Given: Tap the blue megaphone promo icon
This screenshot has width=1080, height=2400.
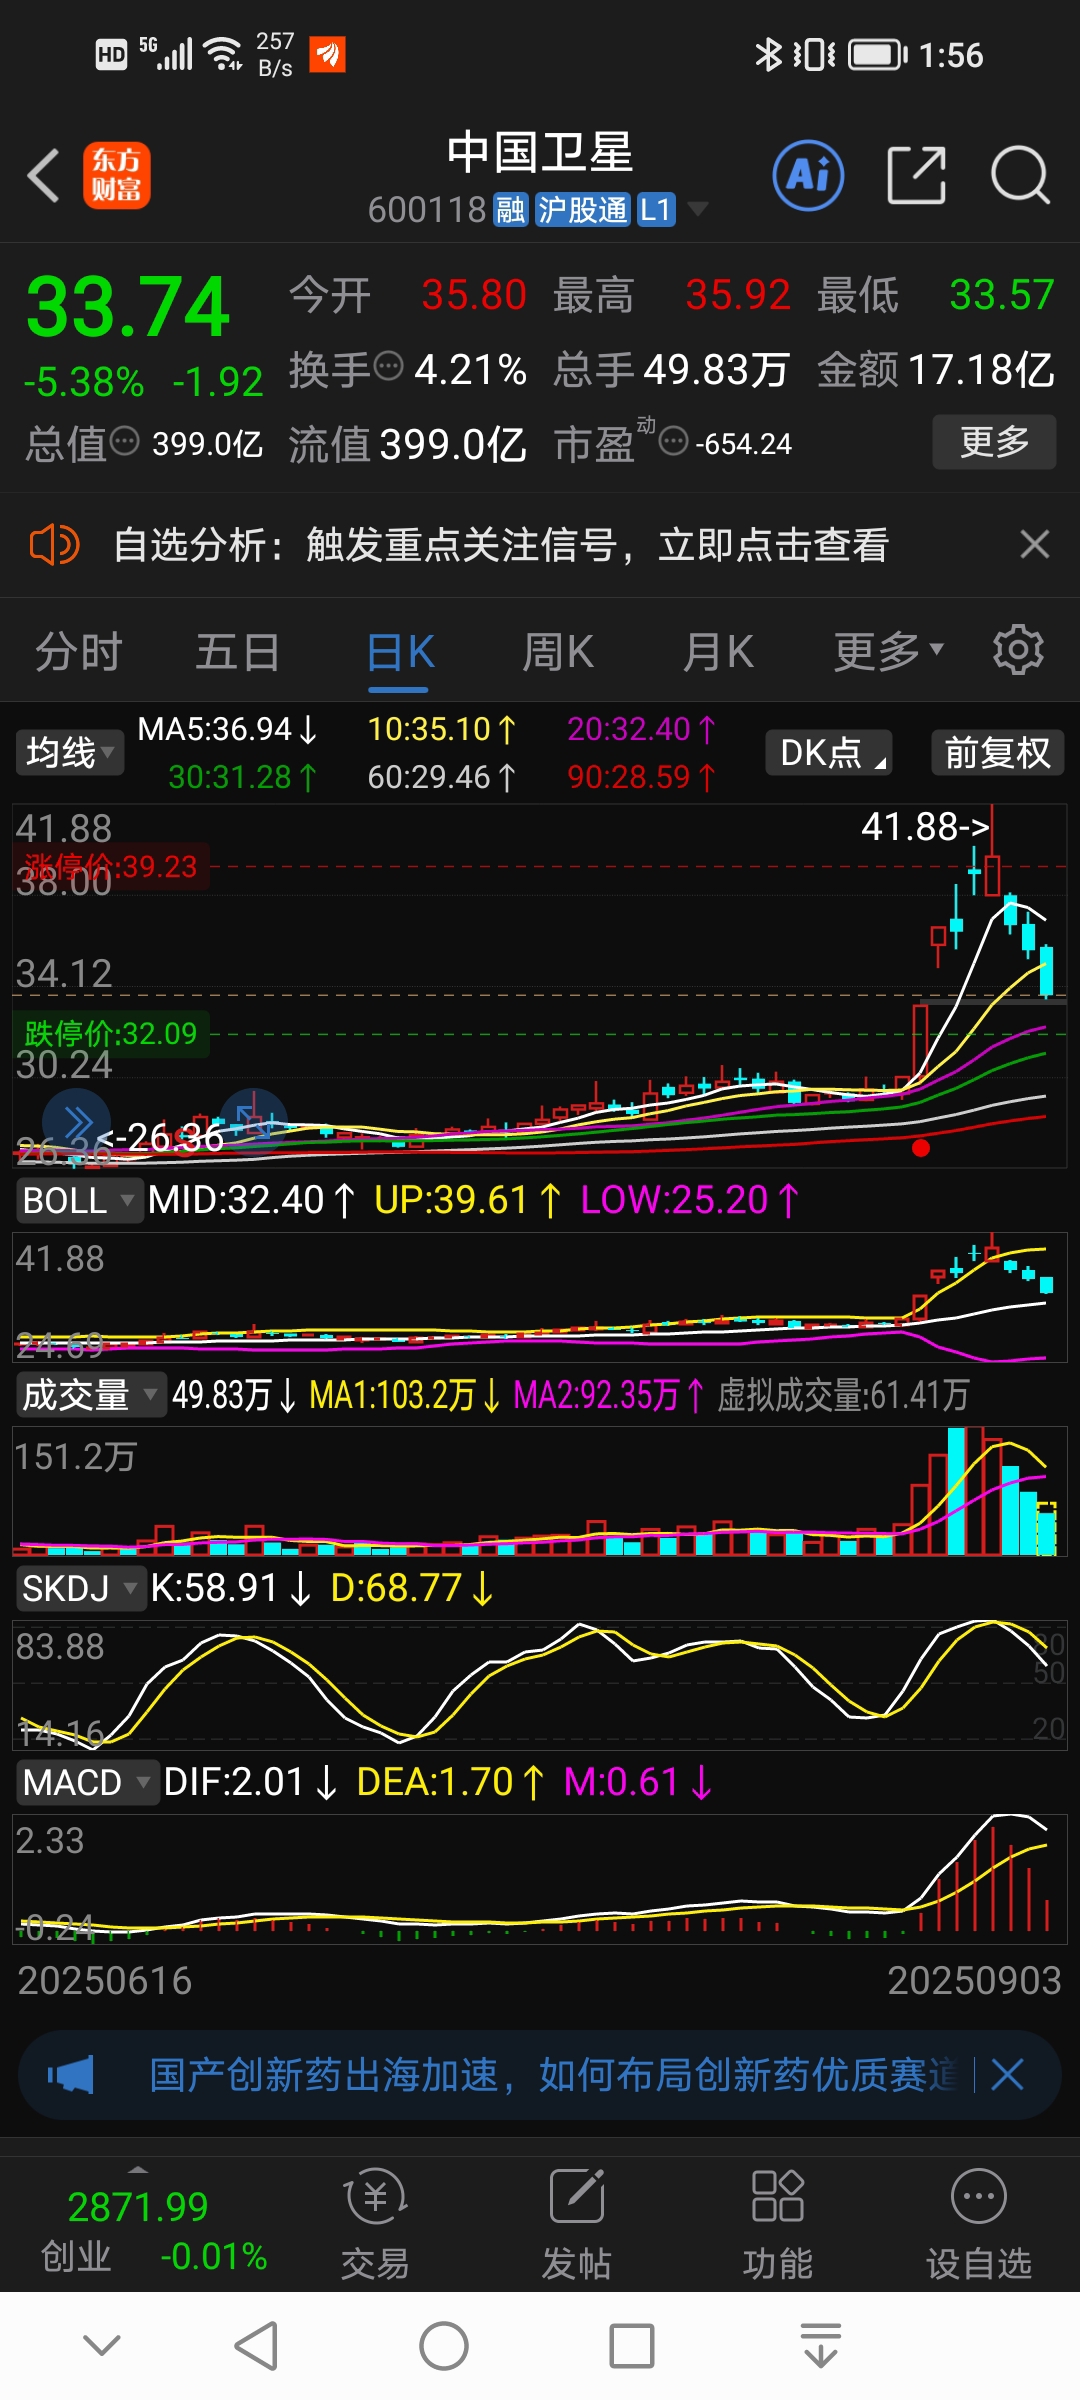Looking at the screenshot, I should point(70,2075).
